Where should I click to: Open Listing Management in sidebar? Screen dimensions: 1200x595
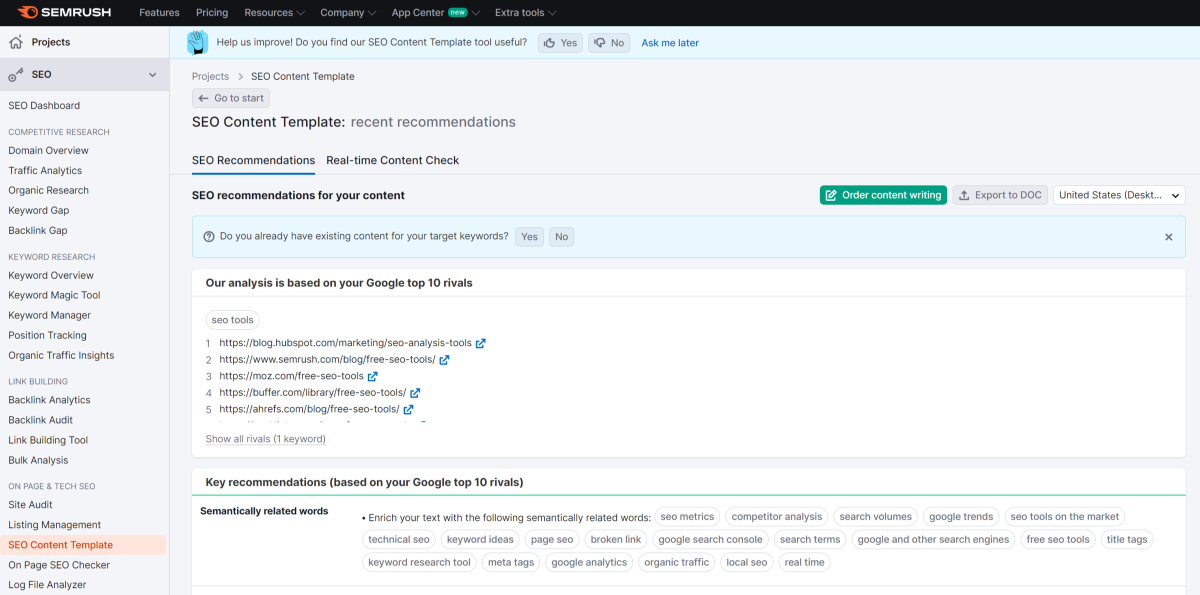pos(55,525)
